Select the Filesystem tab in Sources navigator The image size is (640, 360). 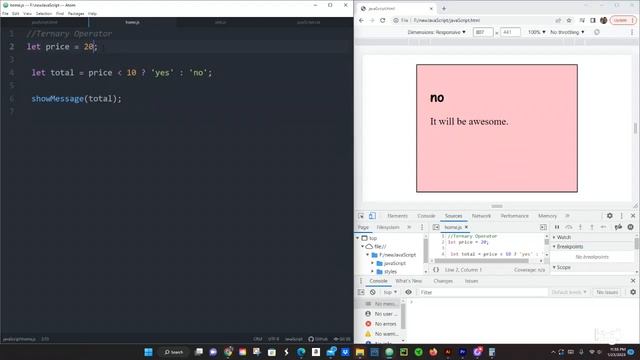388,227
